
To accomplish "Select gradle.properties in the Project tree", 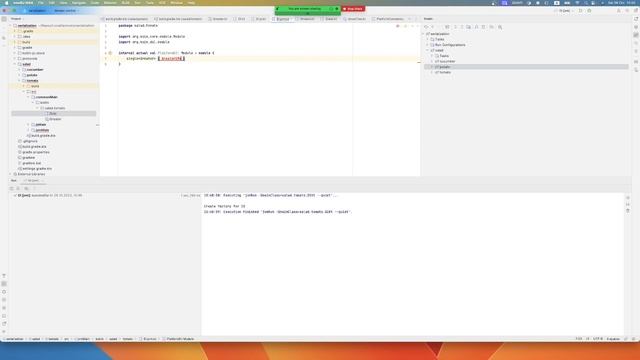I will (36, 152).
